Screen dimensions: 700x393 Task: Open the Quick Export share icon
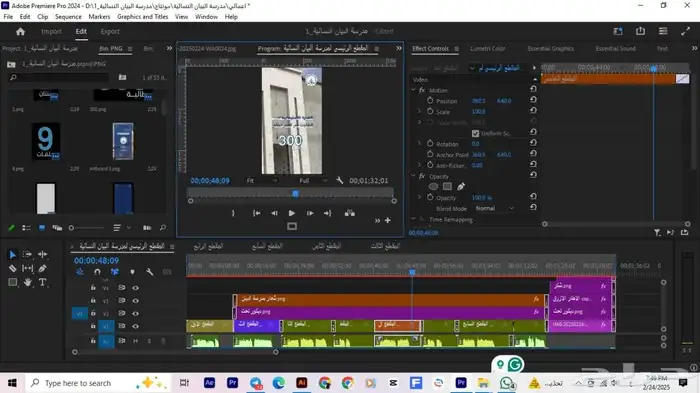641,31
